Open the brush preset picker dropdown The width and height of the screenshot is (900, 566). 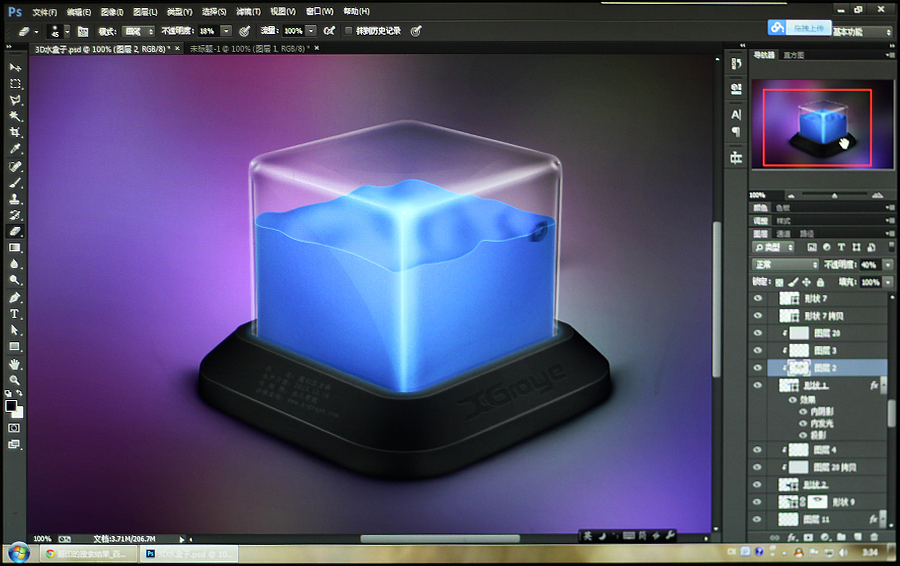click(67, 32)
